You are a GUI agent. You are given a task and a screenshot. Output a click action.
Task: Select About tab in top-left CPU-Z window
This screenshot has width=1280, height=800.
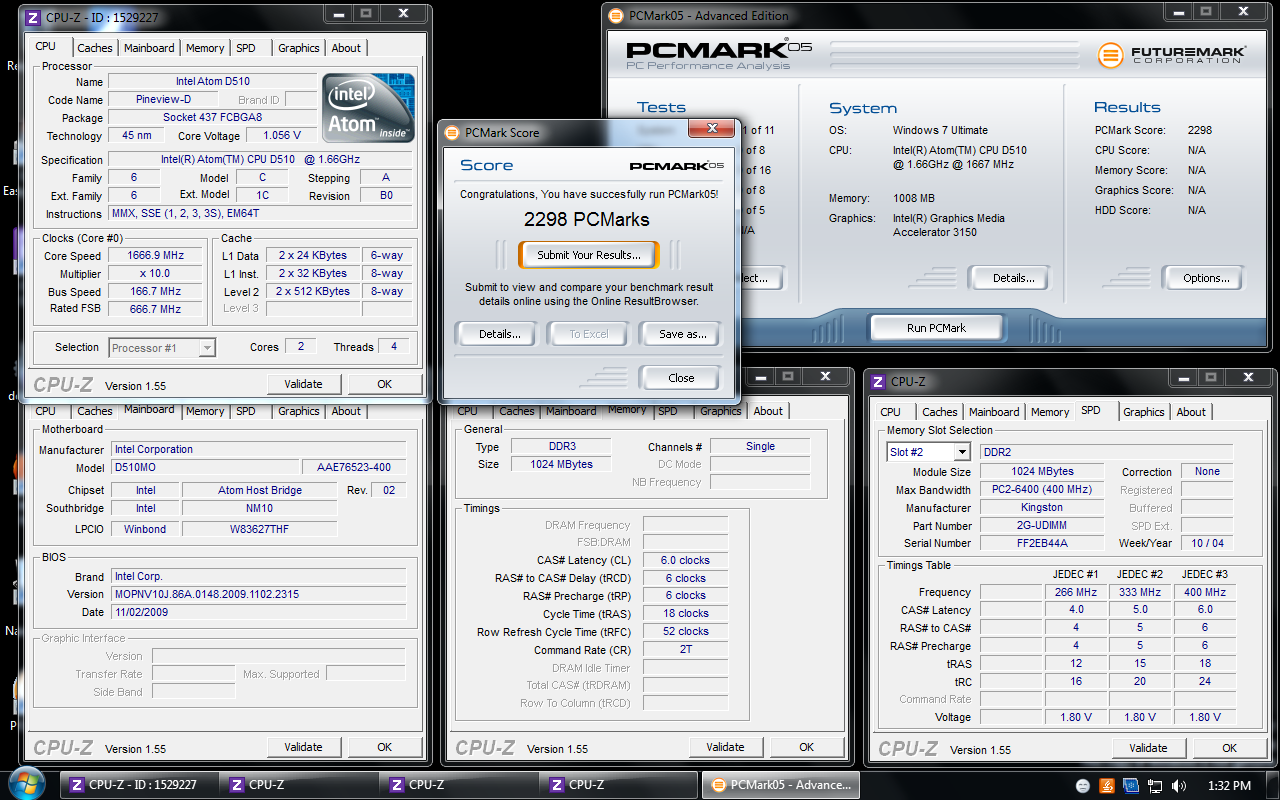pos(346,48)
